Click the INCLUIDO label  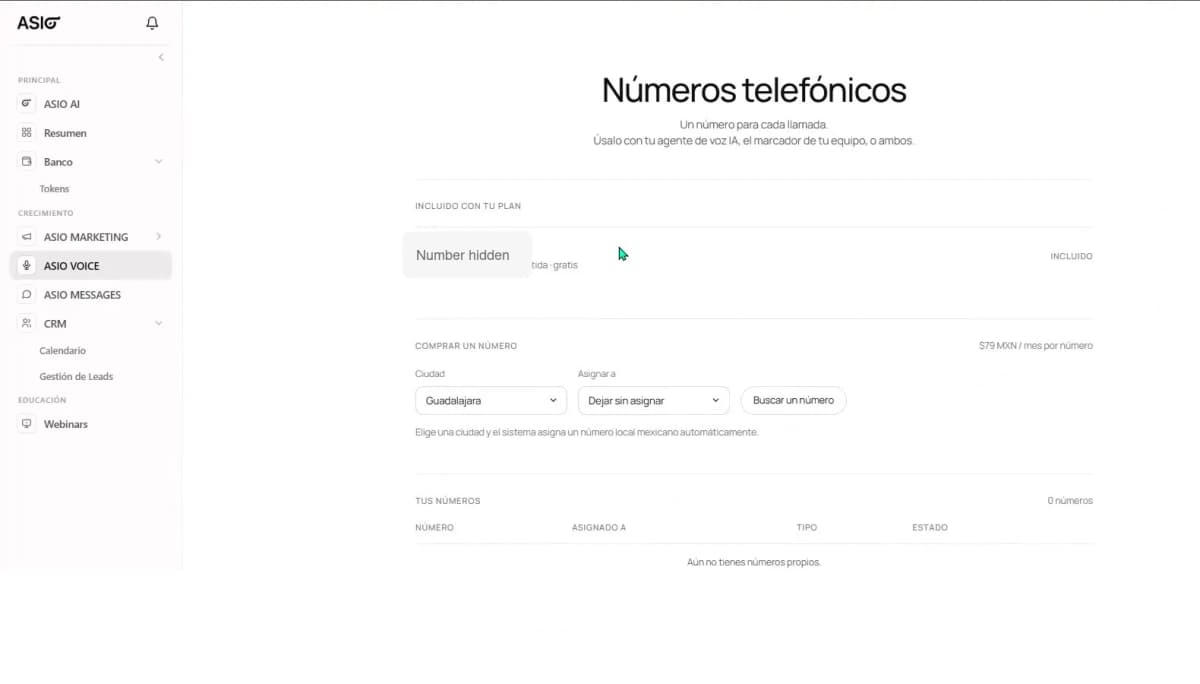[1071, 257]
